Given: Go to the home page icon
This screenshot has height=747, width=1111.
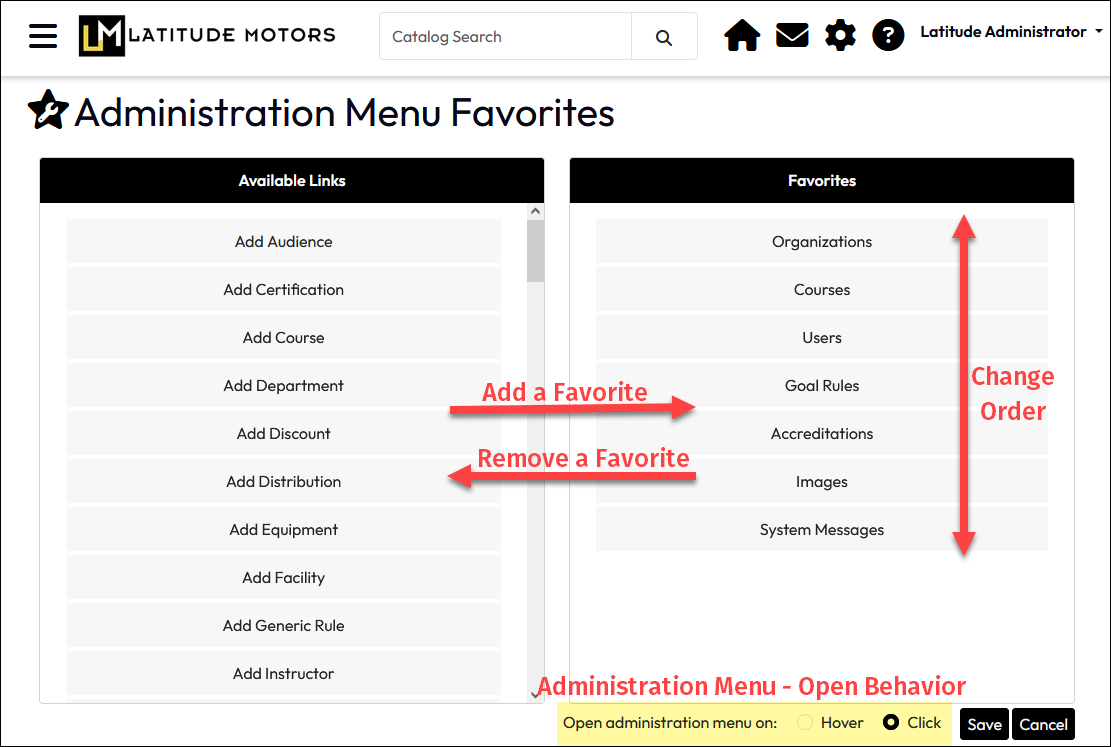Looking at the screenshot, I should click(x=742, y=36).
